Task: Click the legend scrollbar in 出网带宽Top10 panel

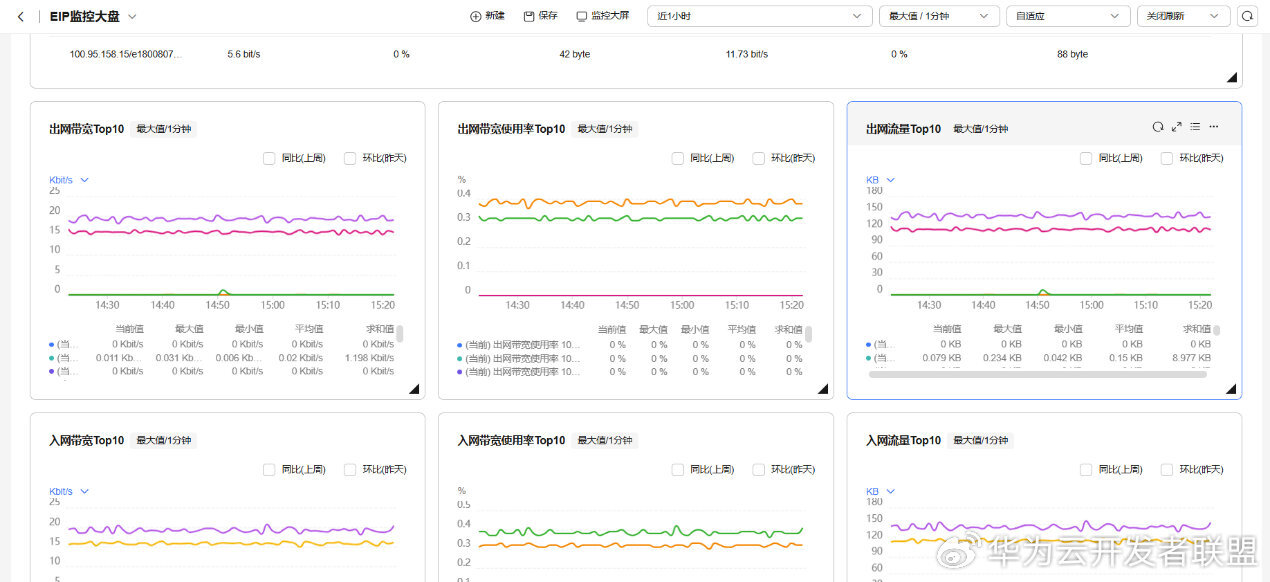Action: (400, 334)
